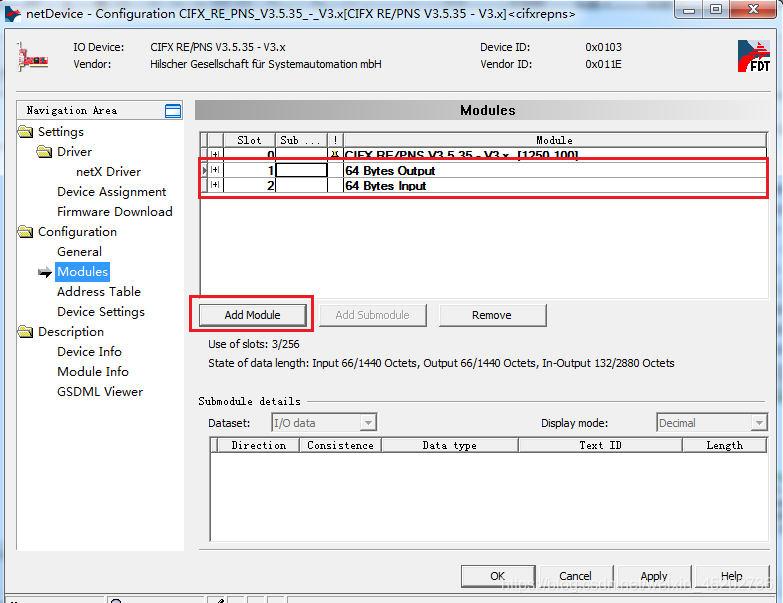Click the Slot column header

[x=249, y=140]
